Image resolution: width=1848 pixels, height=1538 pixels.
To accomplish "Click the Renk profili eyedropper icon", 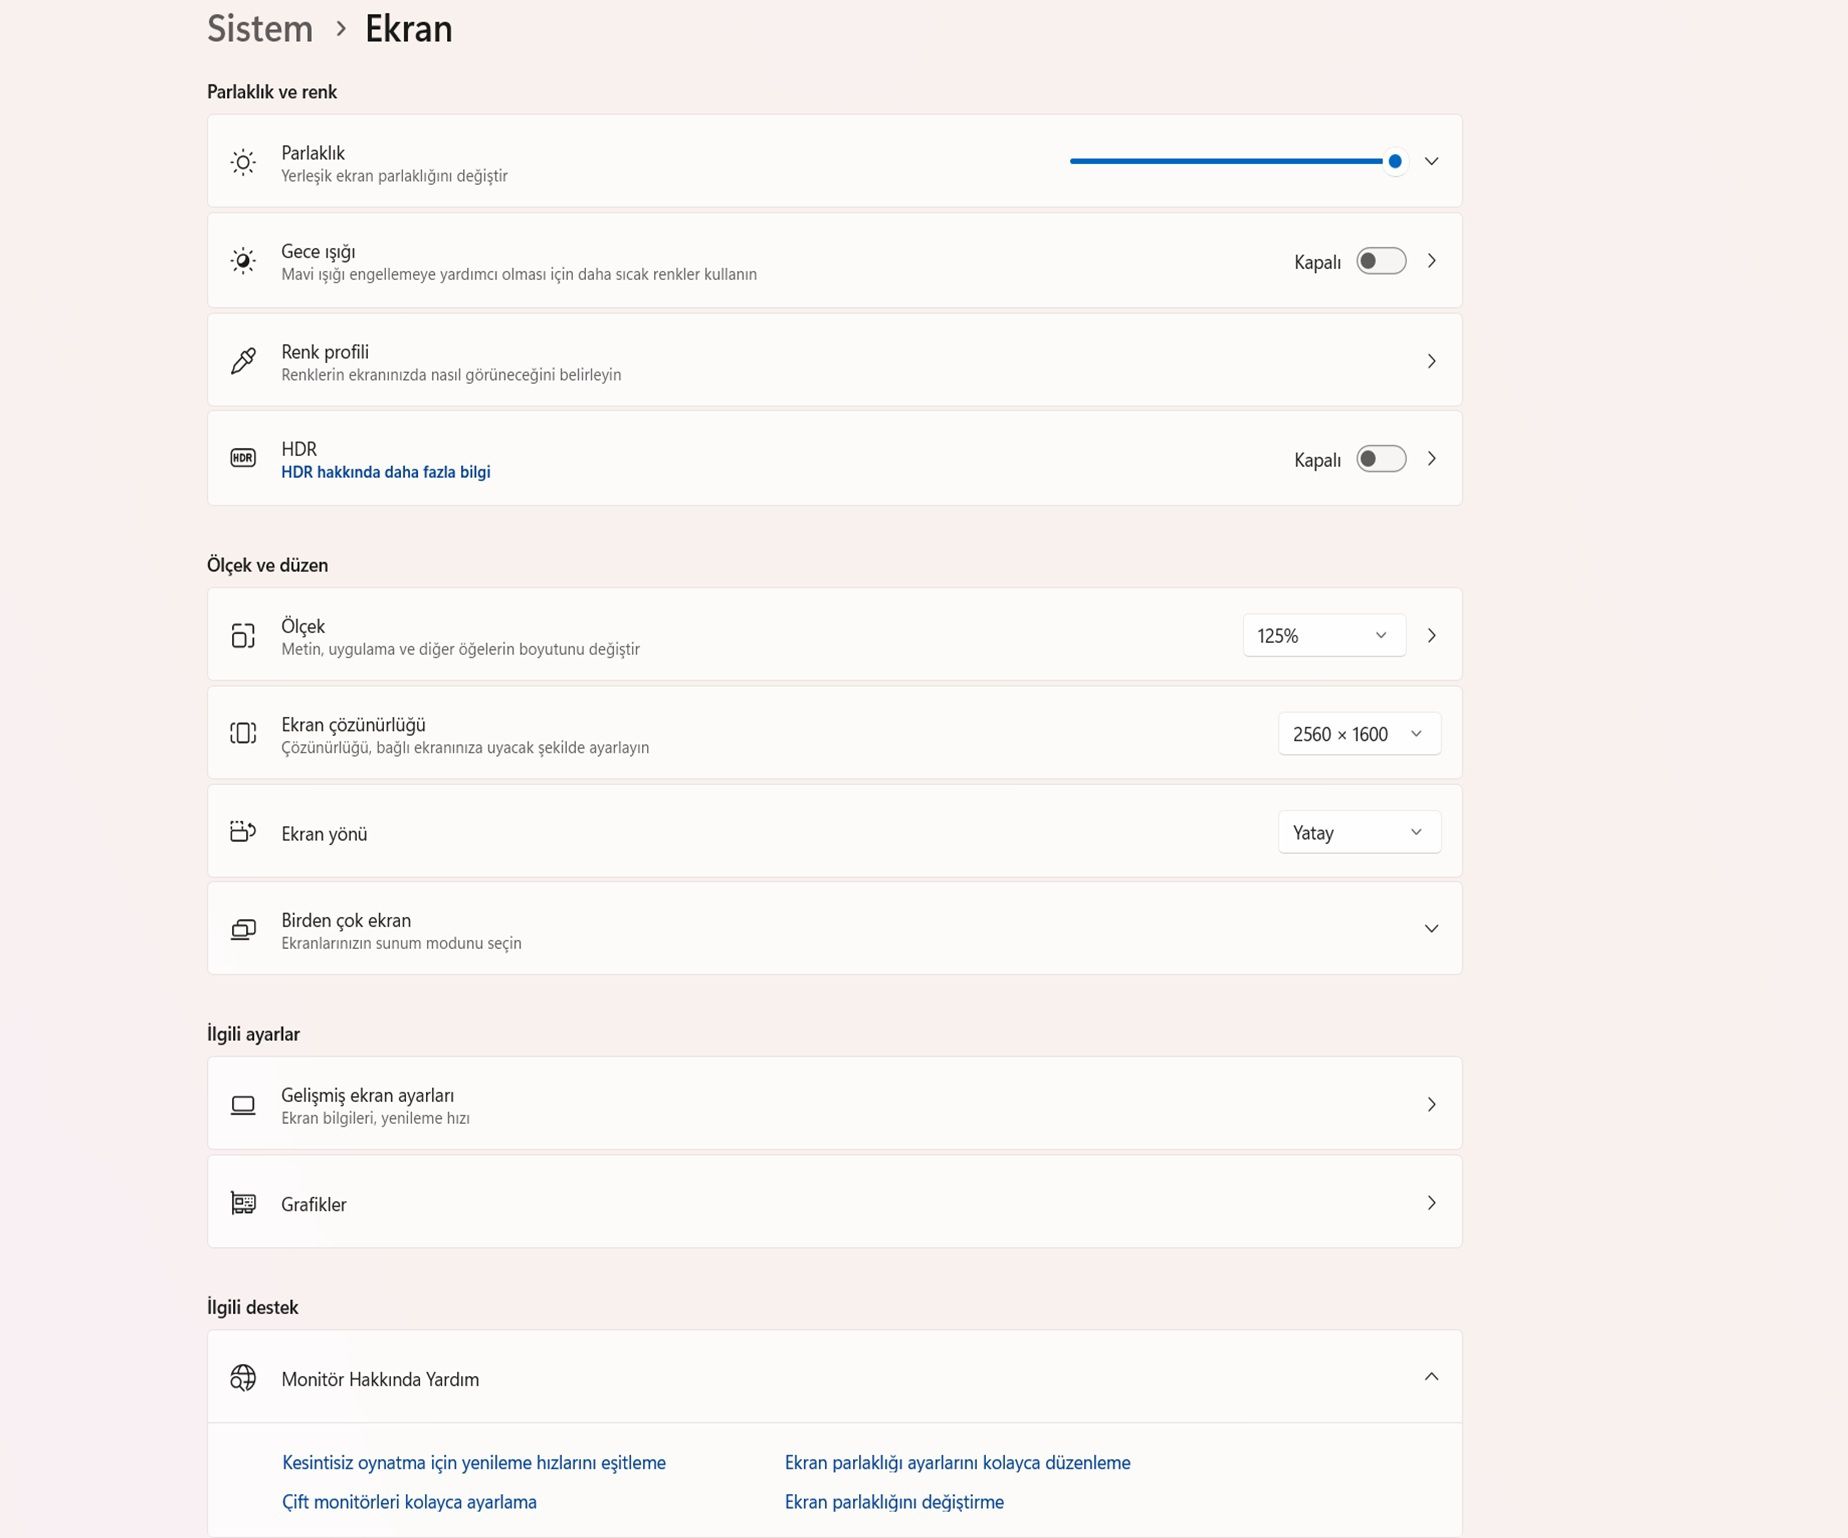I will tap(243, 360).
